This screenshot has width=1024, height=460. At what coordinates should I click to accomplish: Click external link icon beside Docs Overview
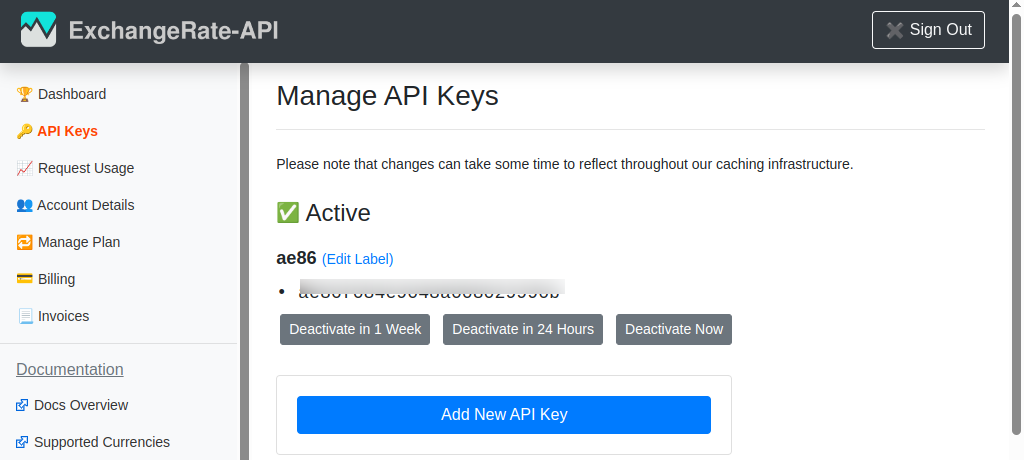coord(22,405)
